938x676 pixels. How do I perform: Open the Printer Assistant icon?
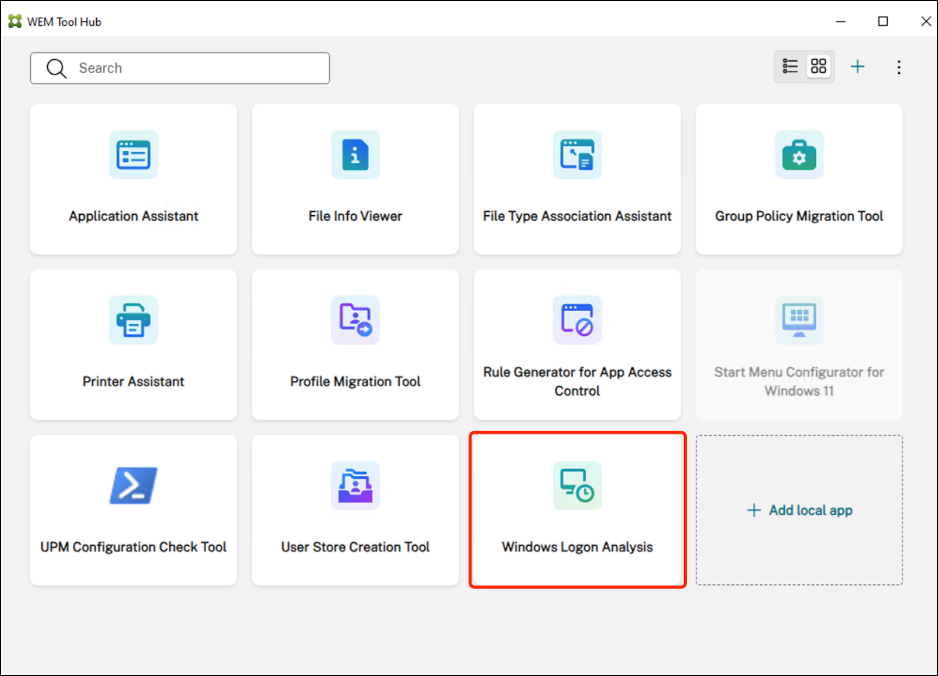133,320
